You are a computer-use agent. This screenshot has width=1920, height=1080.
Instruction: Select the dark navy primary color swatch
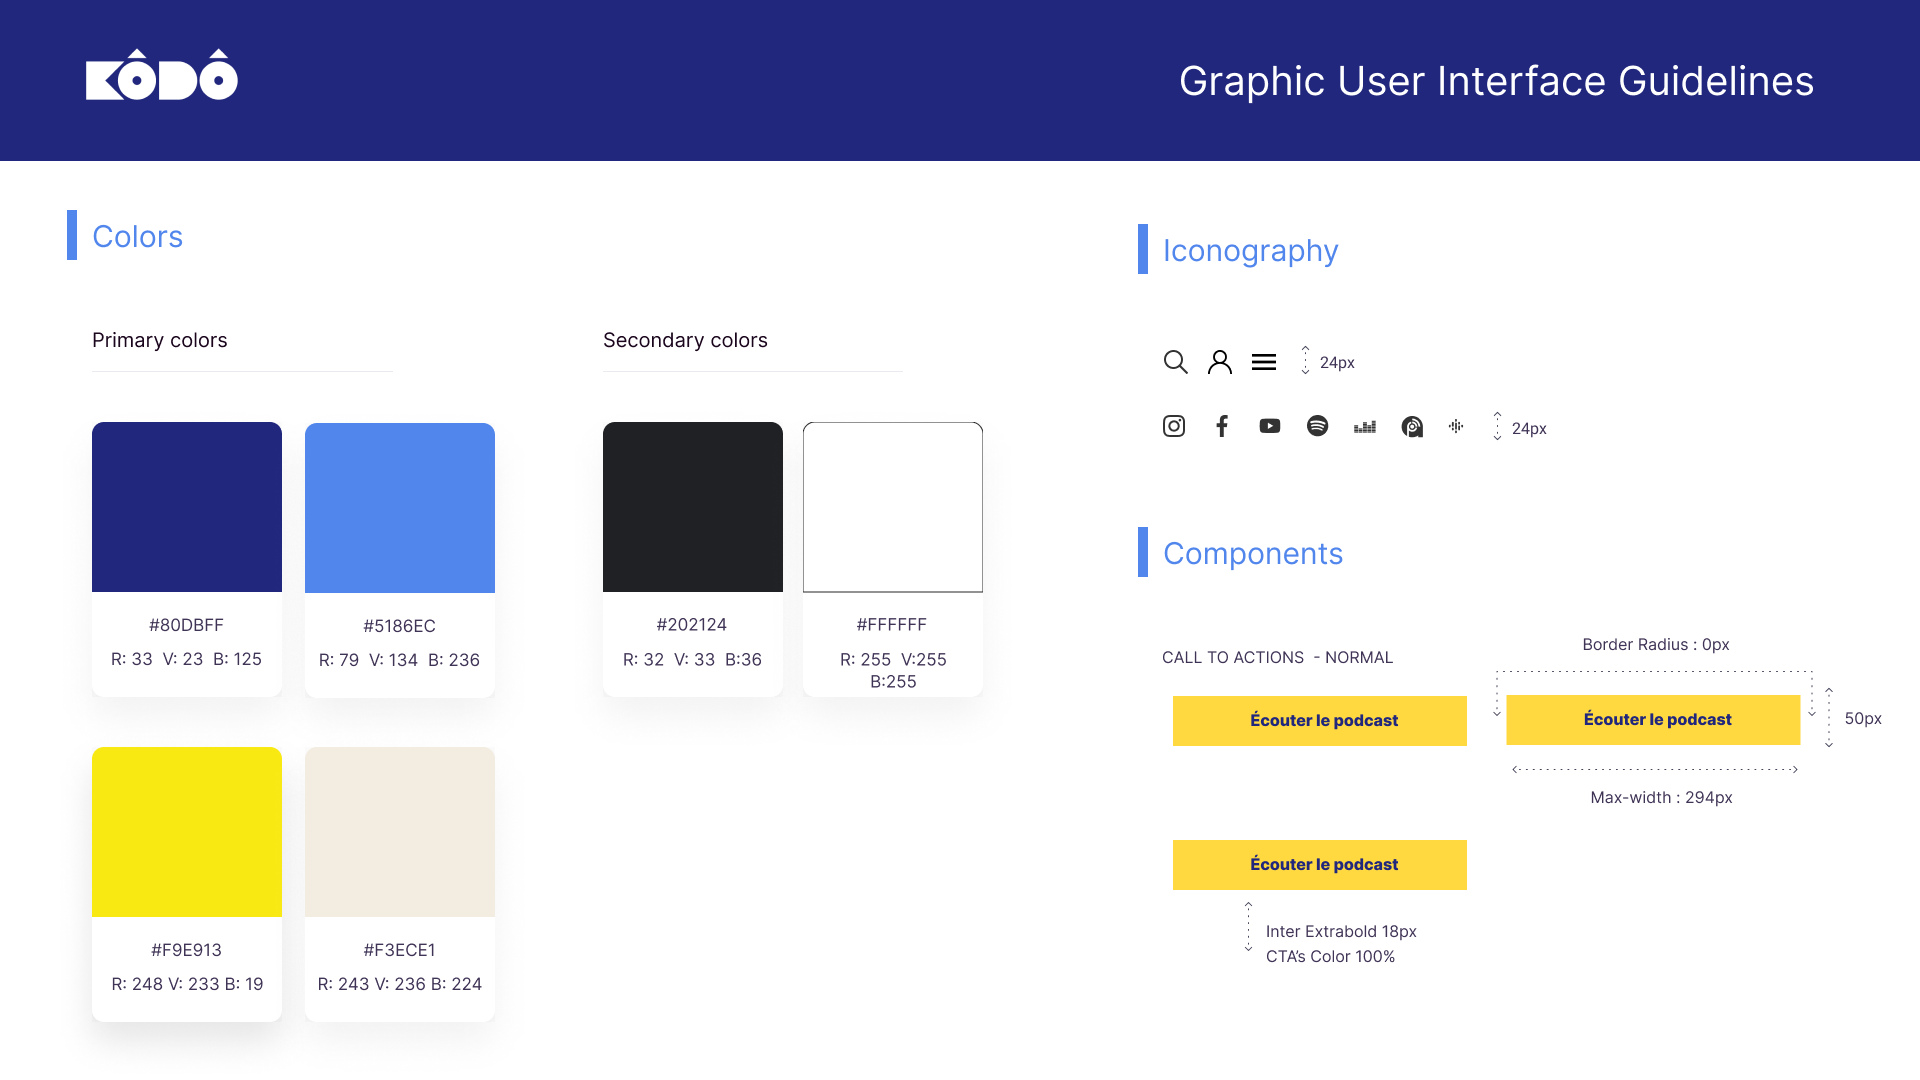click(187, 507)
